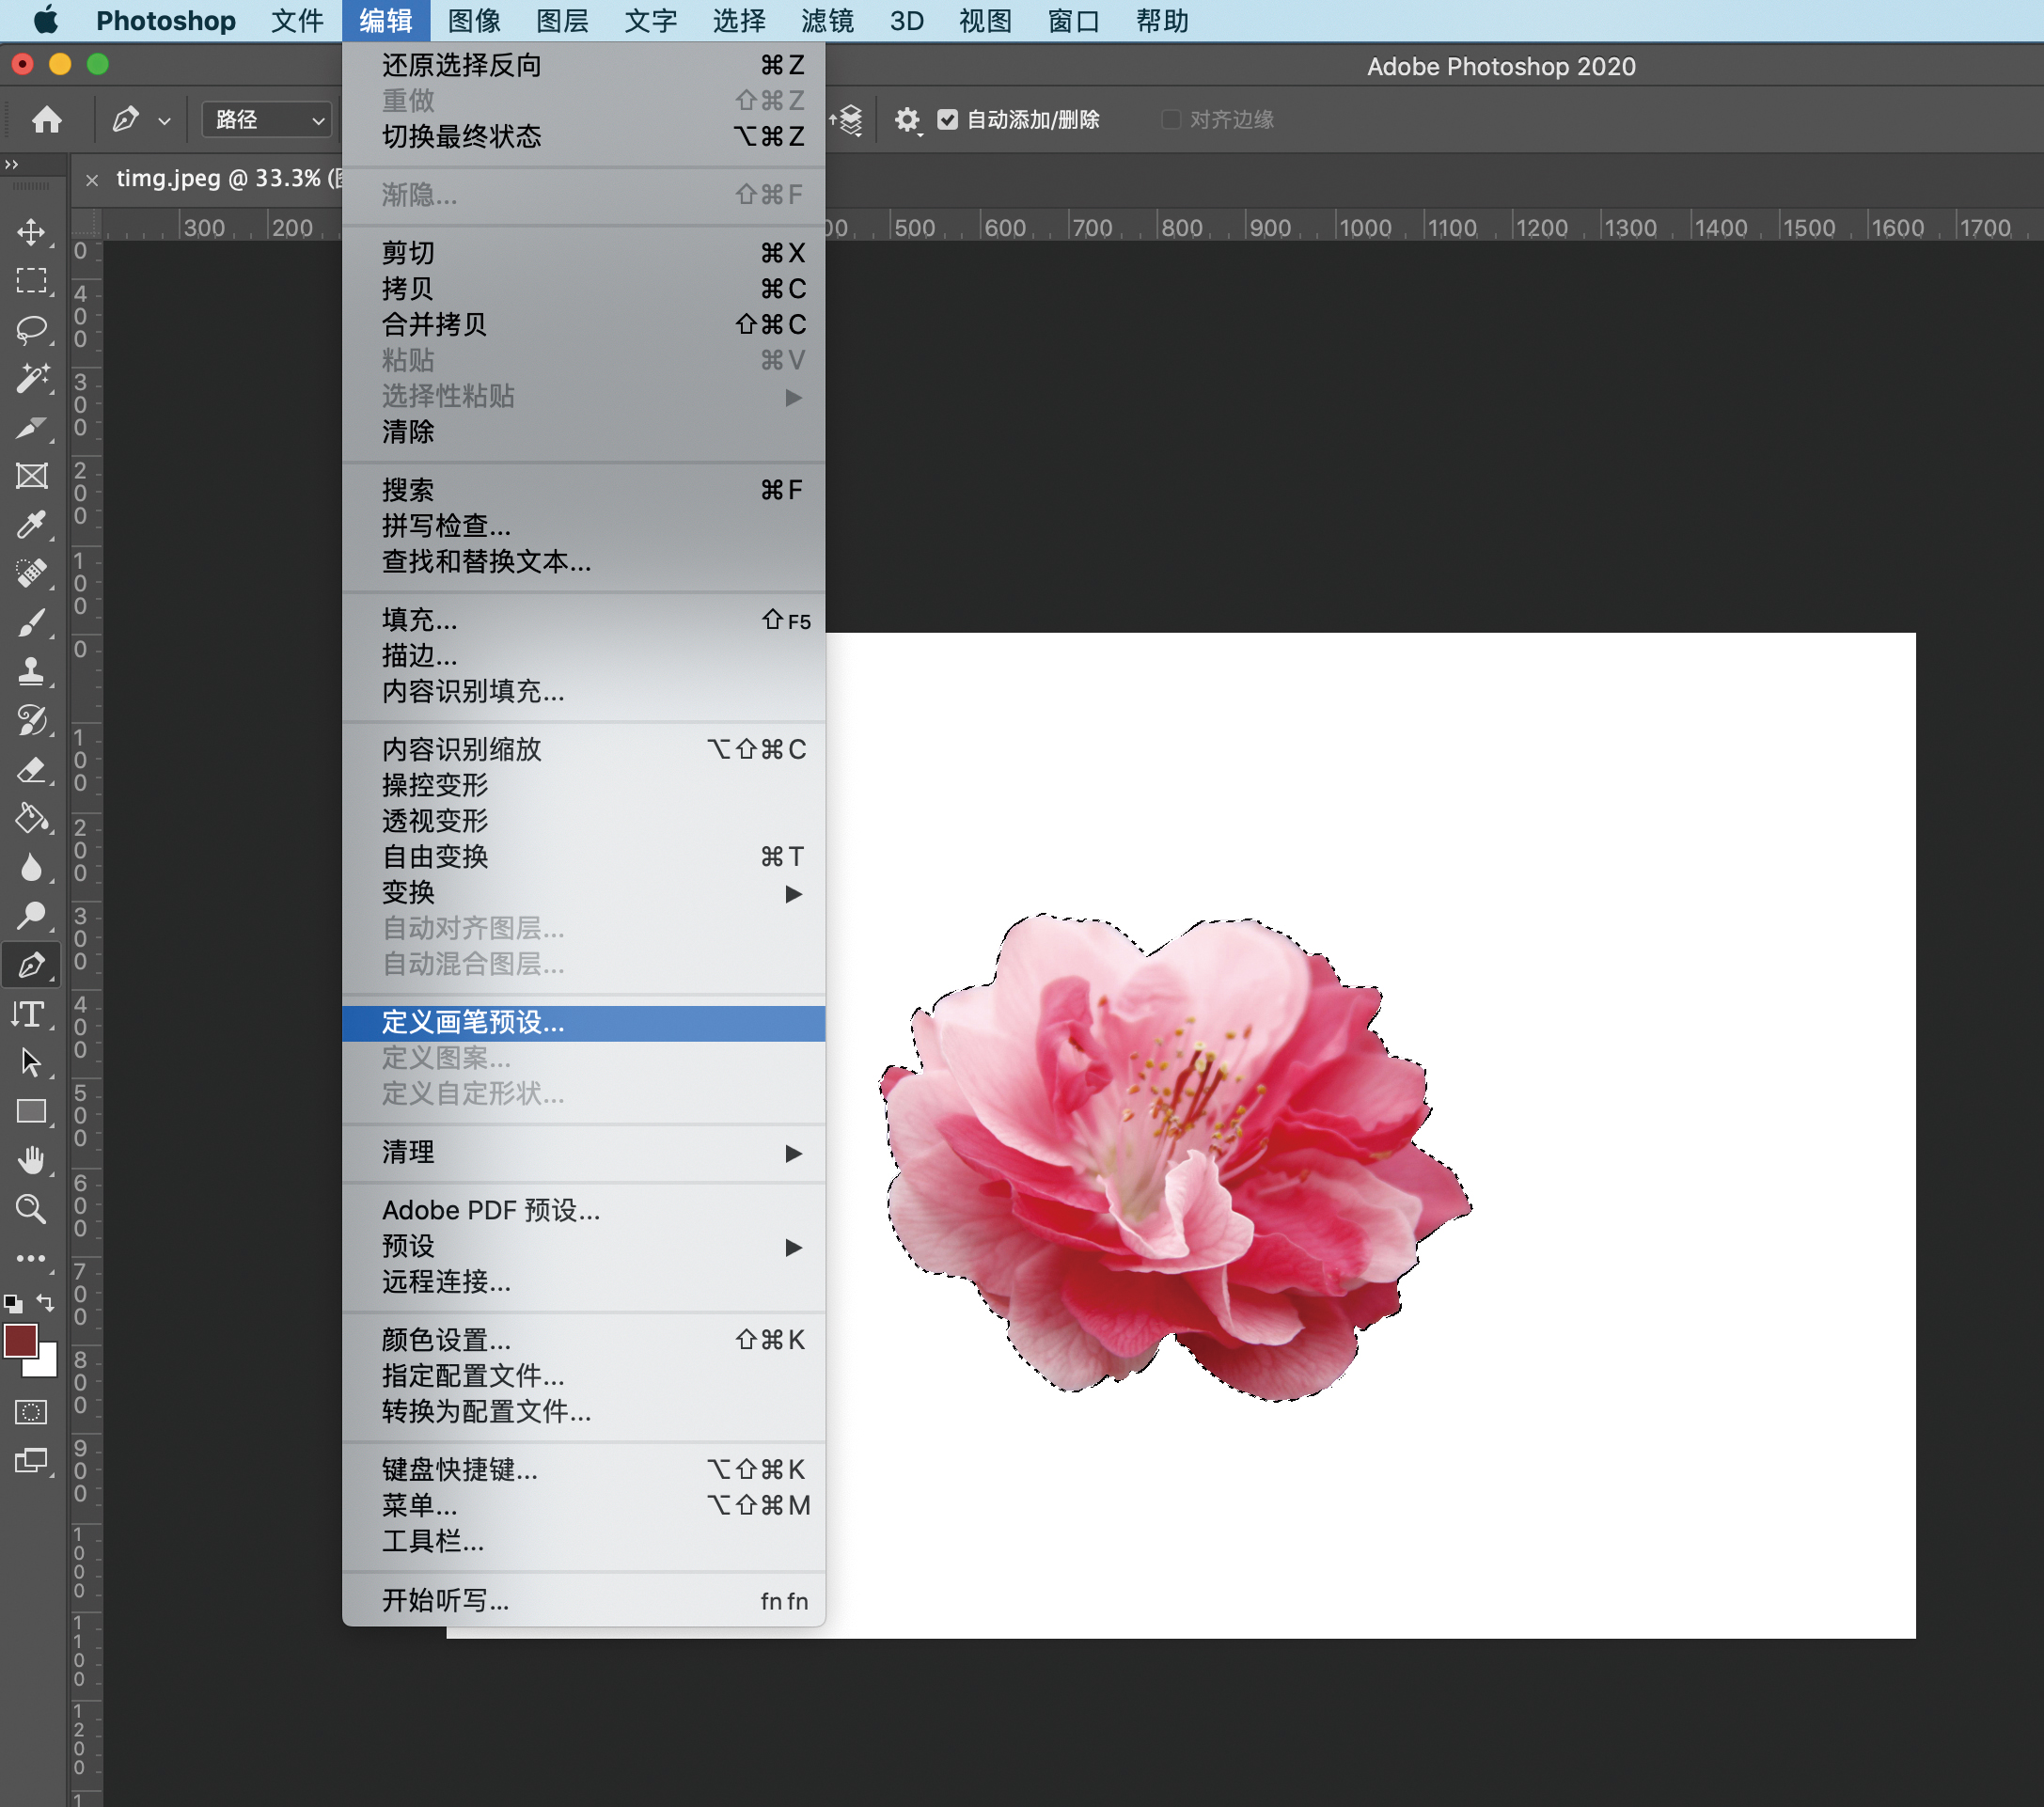Choose 拷贝 in the Edit menu
The image size is (2044, 1807).
click(x=584, y=289)
